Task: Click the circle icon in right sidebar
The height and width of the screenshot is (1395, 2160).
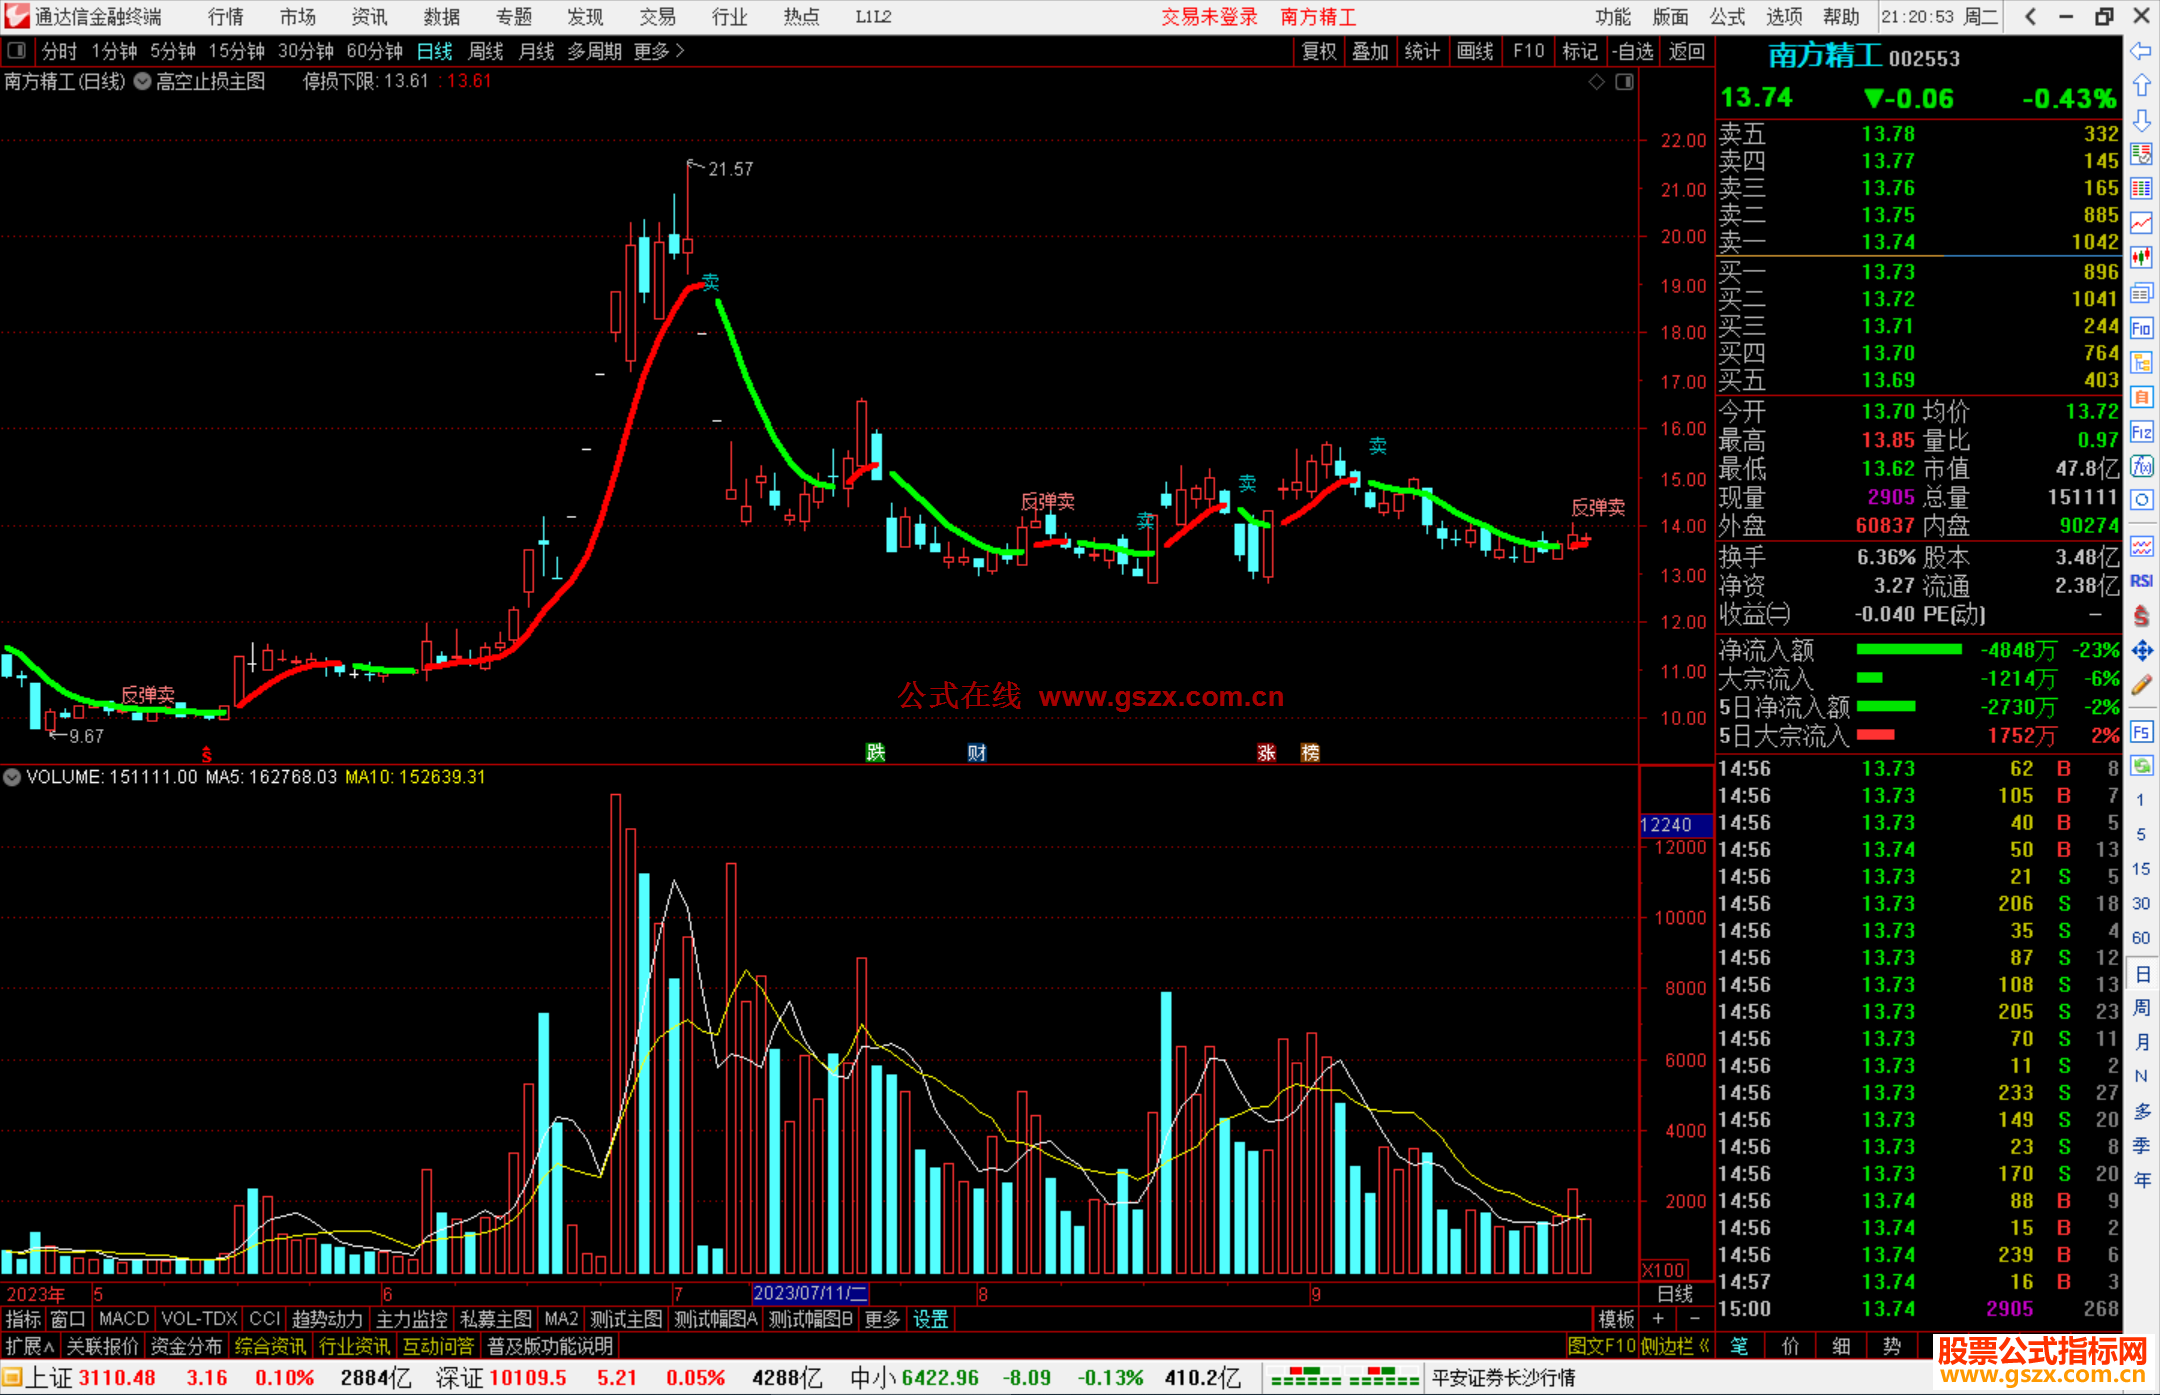Action: (x=2141, y=500)
